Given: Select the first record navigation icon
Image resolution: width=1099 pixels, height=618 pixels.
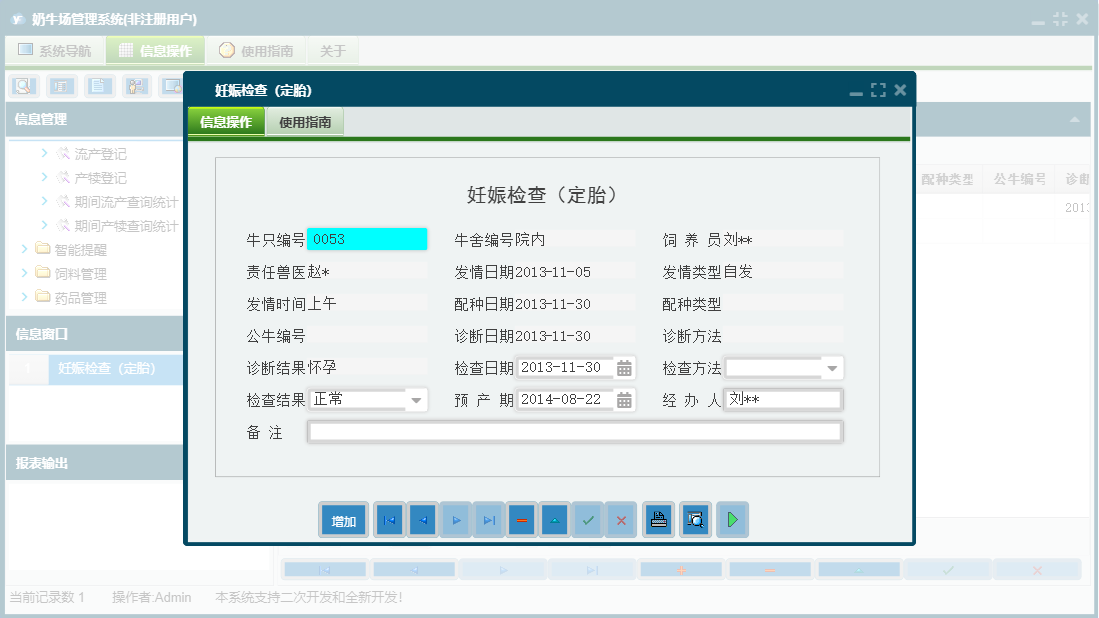Looking at the screenshot, I should 389,519.
